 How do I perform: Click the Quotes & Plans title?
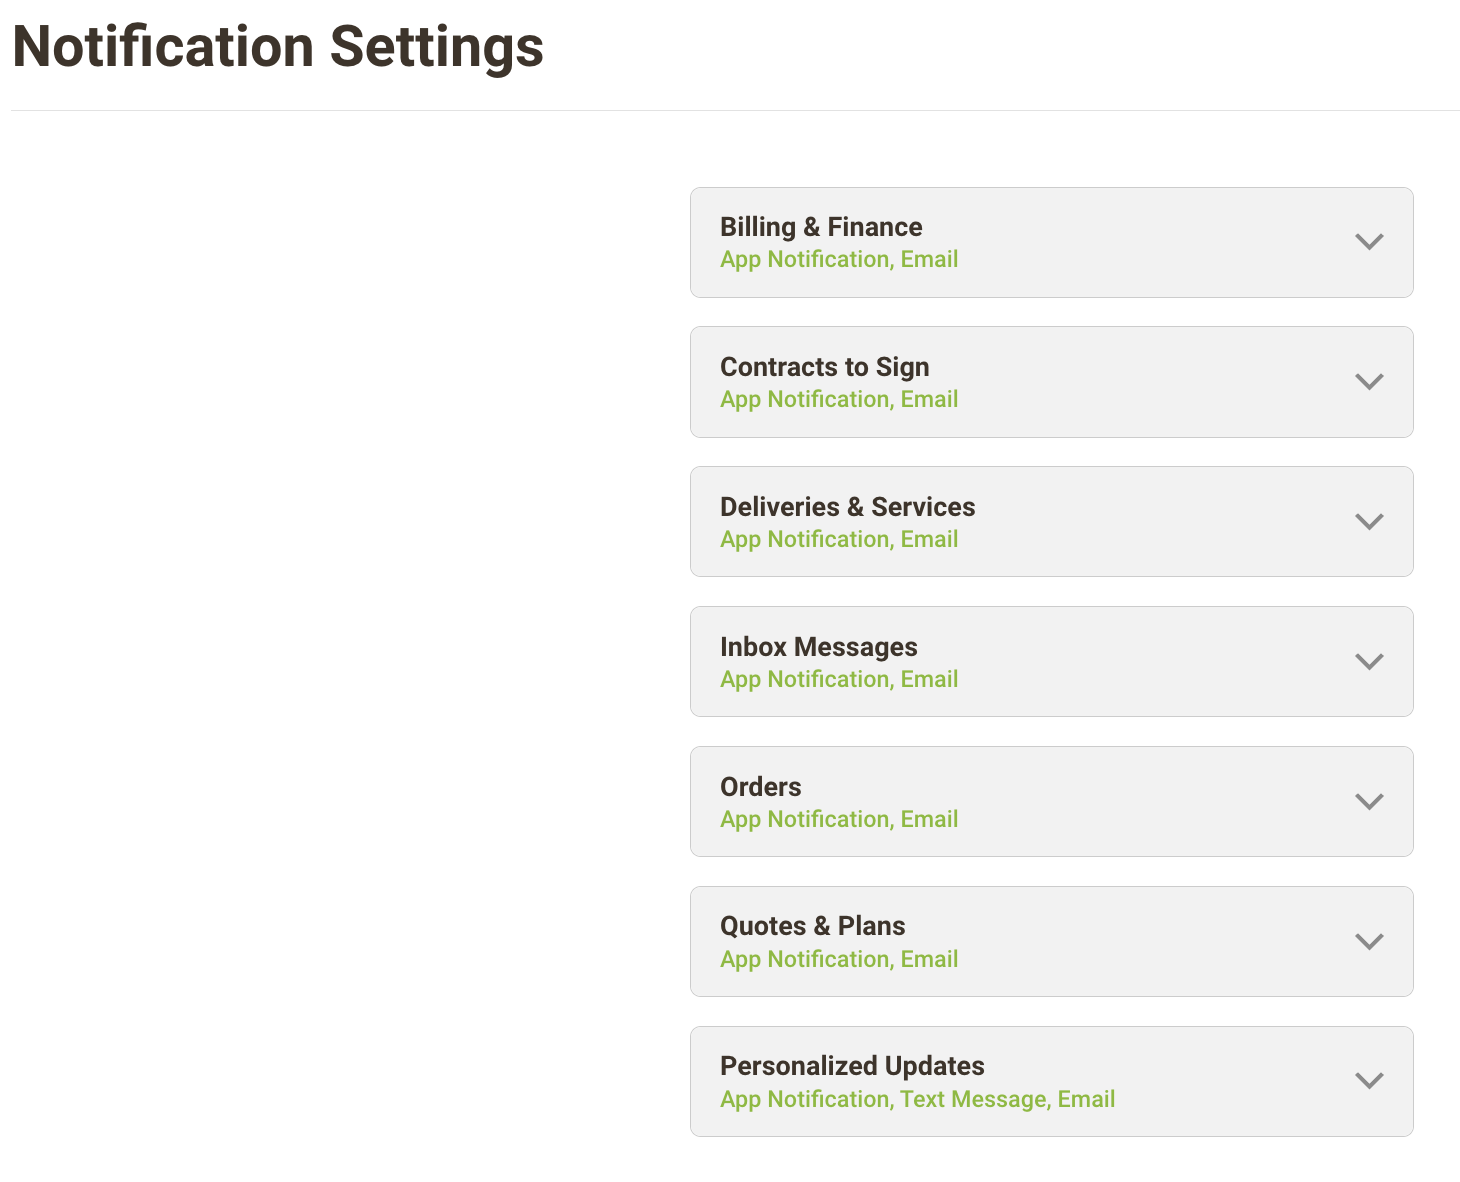pyautogui.click(x=813, y=926)
